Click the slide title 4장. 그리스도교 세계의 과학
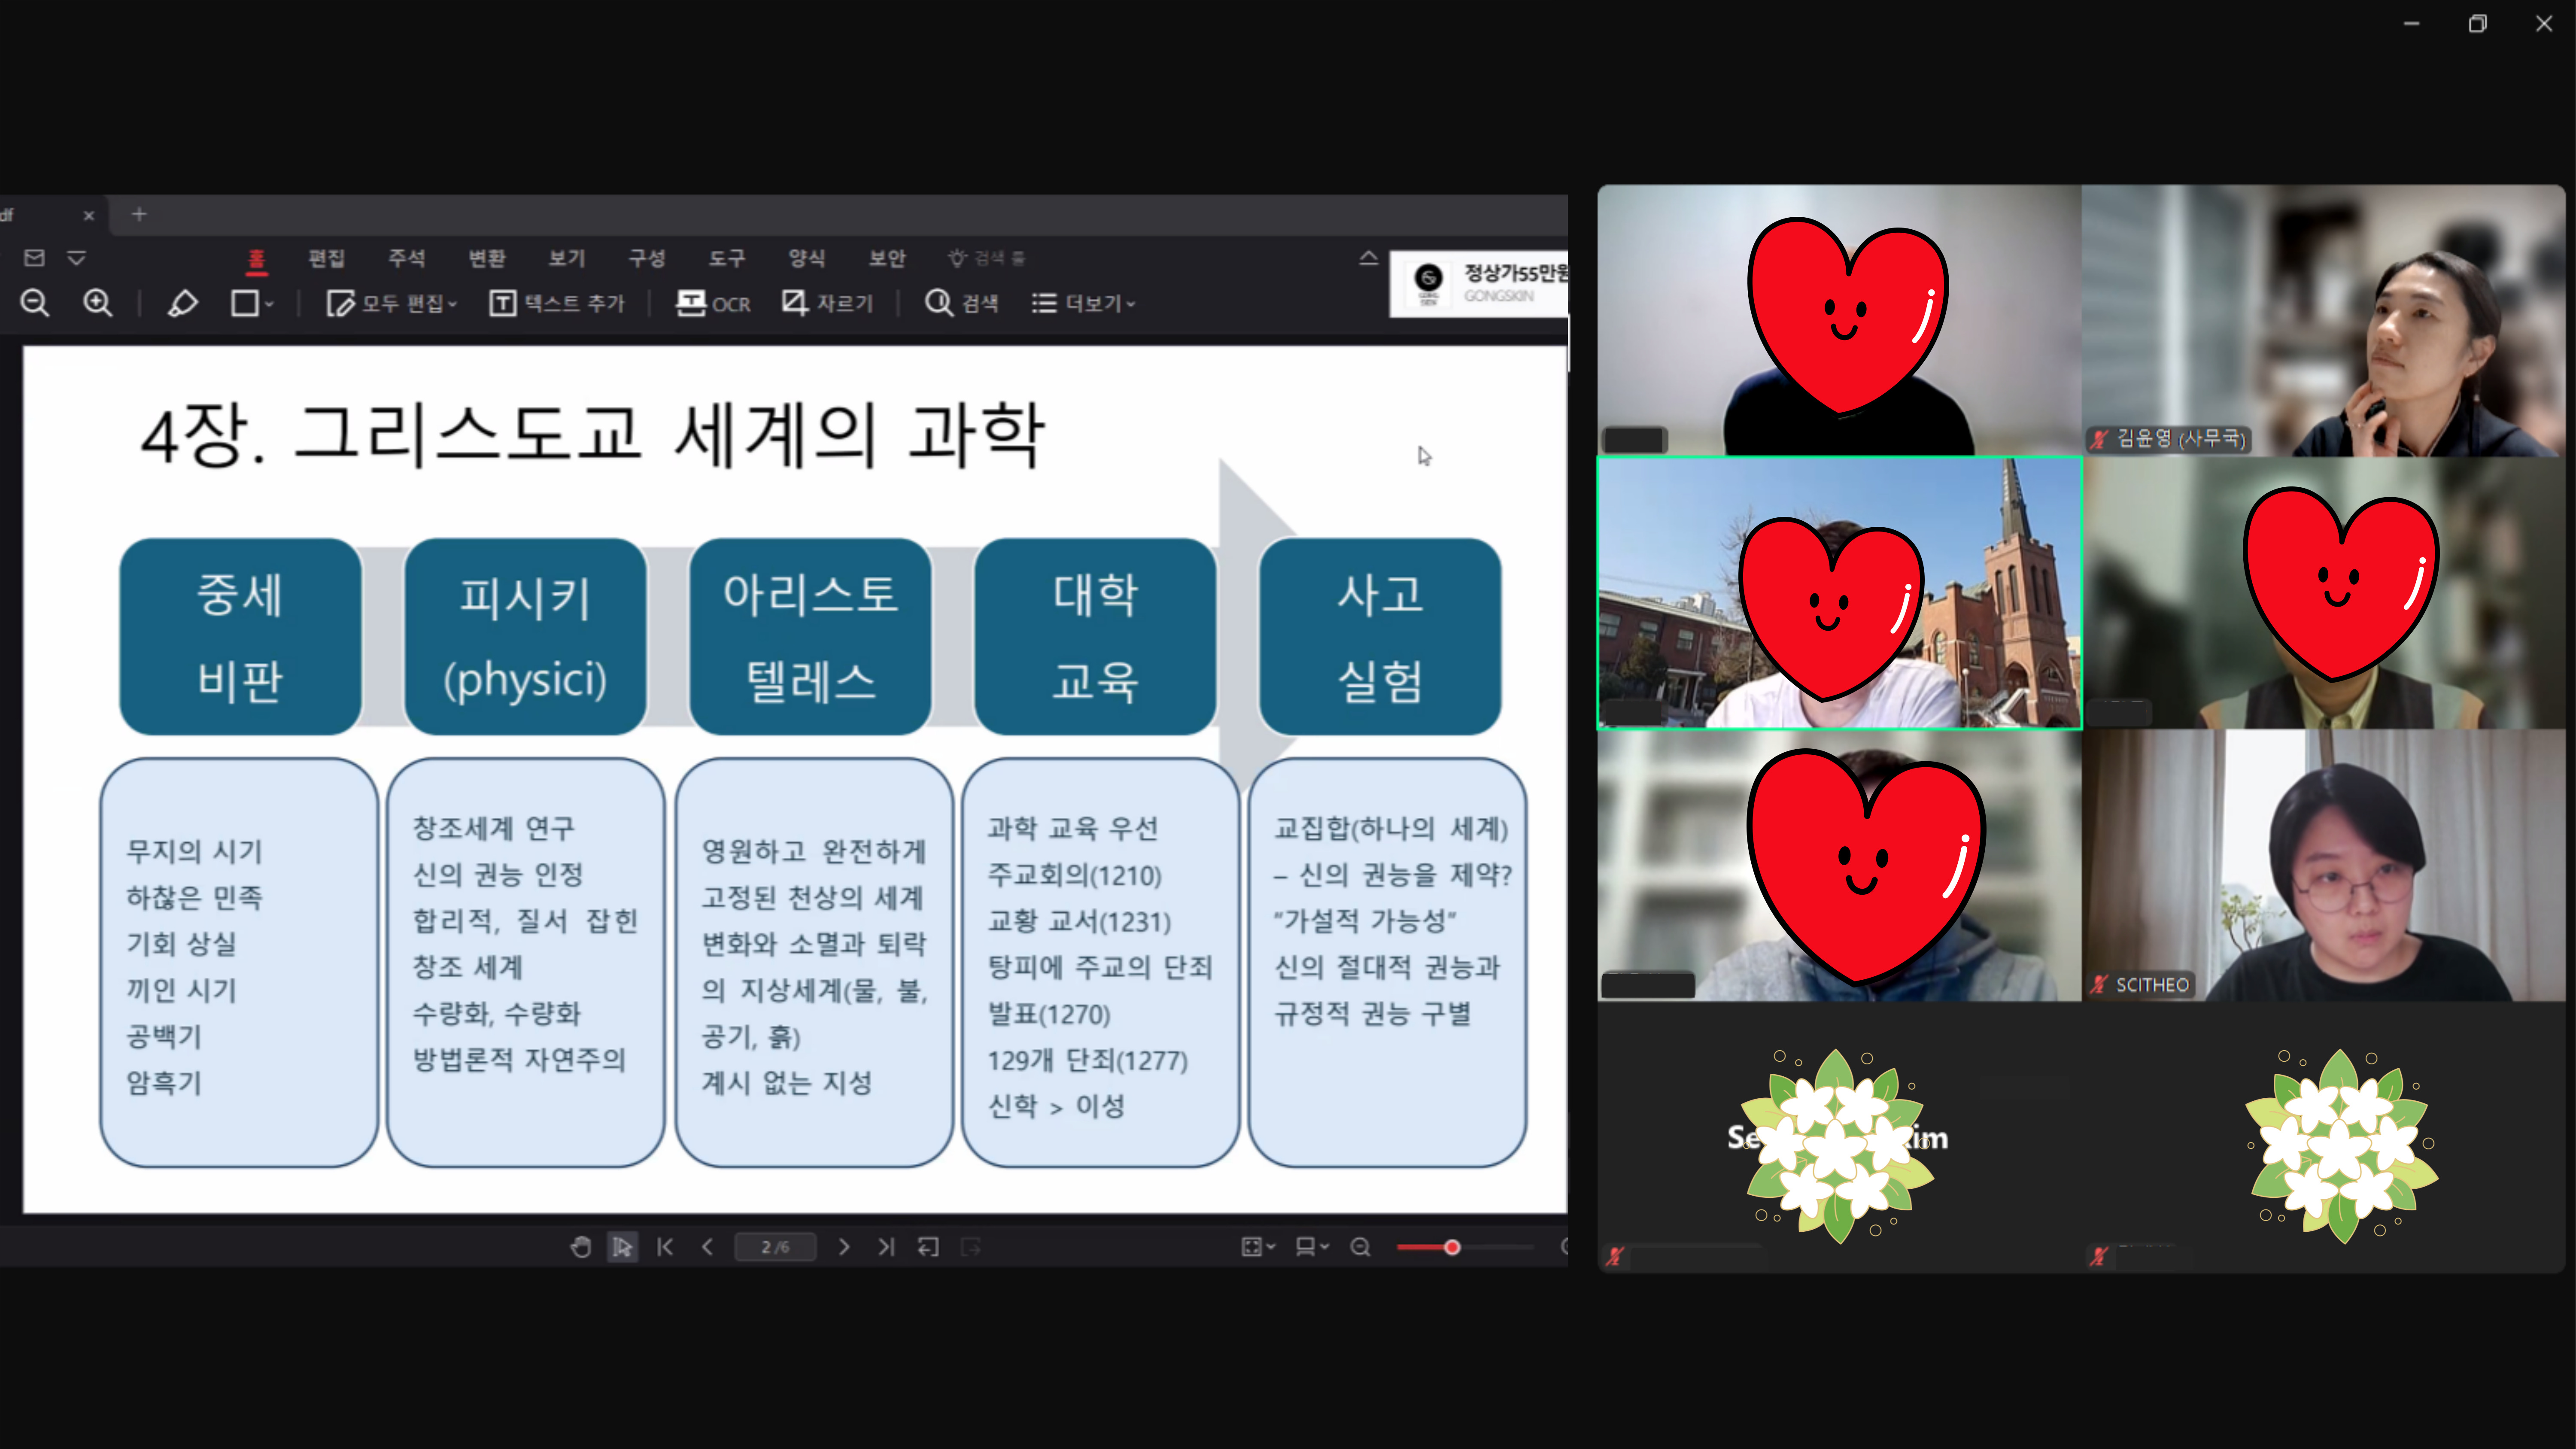 [593, 435]
